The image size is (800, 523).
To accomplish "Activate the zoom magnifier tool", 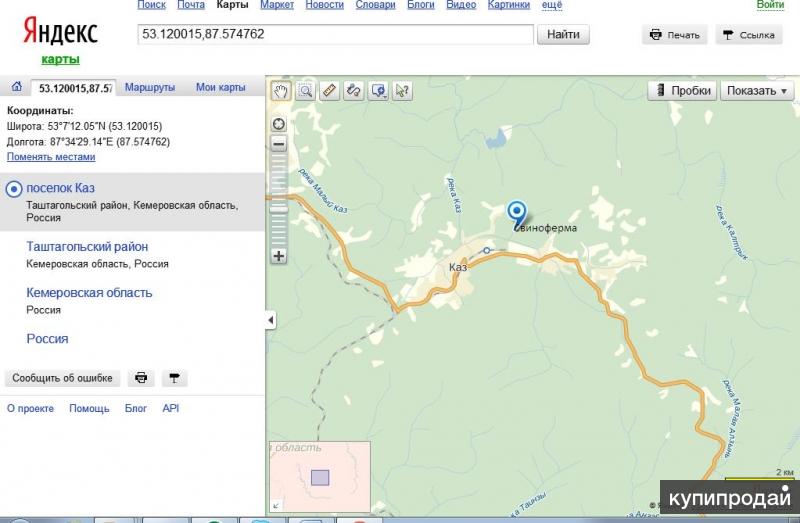I will 305,91.
